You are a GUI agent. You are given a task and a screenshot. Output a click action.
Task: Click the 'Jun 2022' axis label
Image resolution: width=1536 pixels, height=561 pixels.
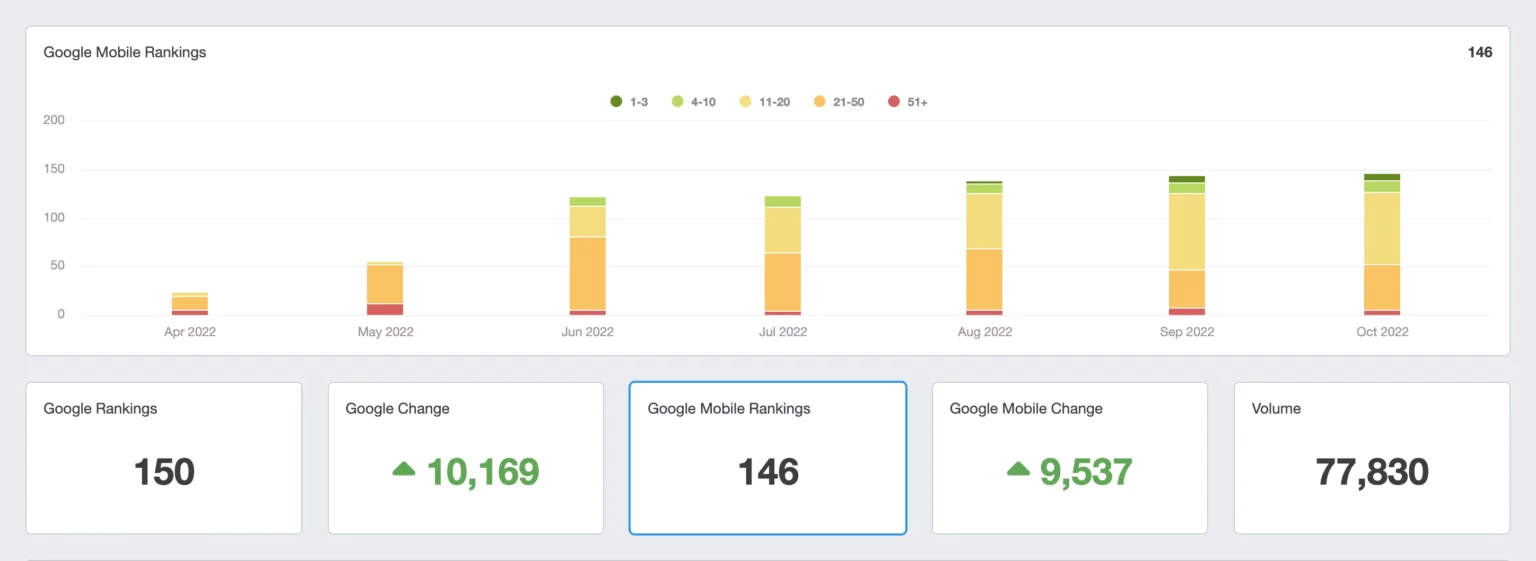pyautogui.click(x=588, y=332)
